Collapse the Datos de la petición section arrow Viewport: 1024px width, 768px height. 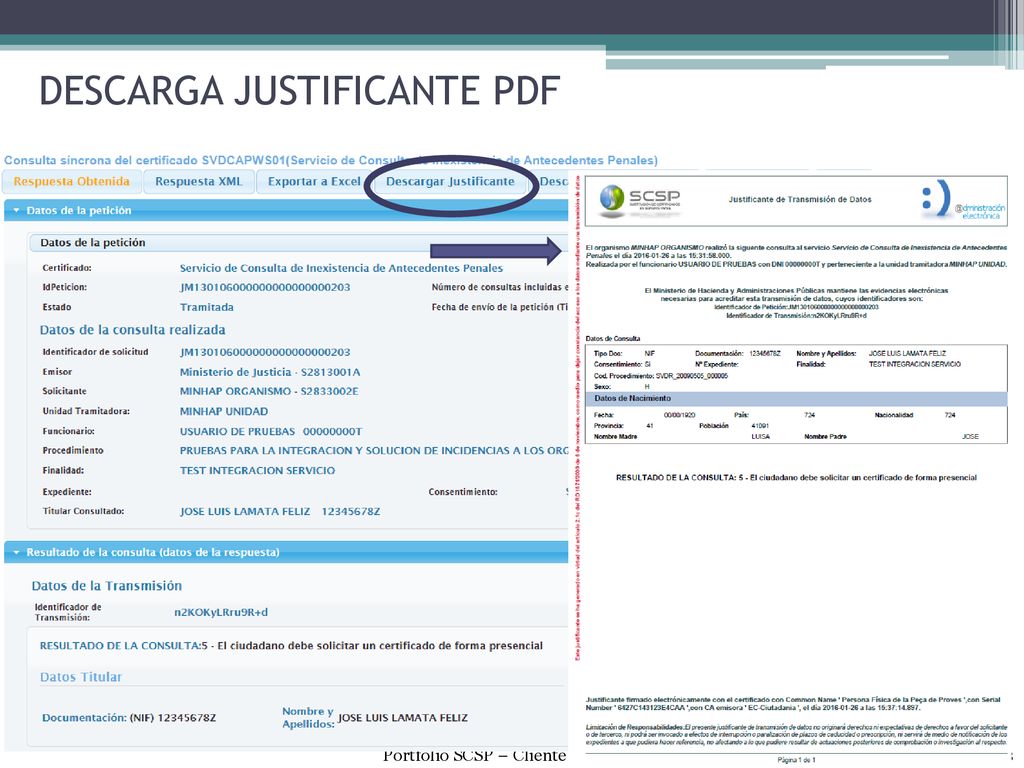tap(16, 211)
